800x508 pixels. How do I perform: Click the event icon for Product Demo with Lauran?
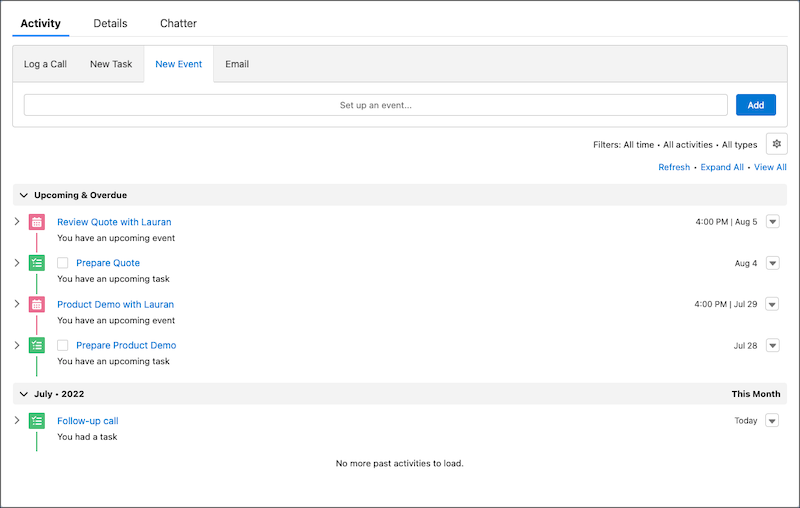click(37, 304)
